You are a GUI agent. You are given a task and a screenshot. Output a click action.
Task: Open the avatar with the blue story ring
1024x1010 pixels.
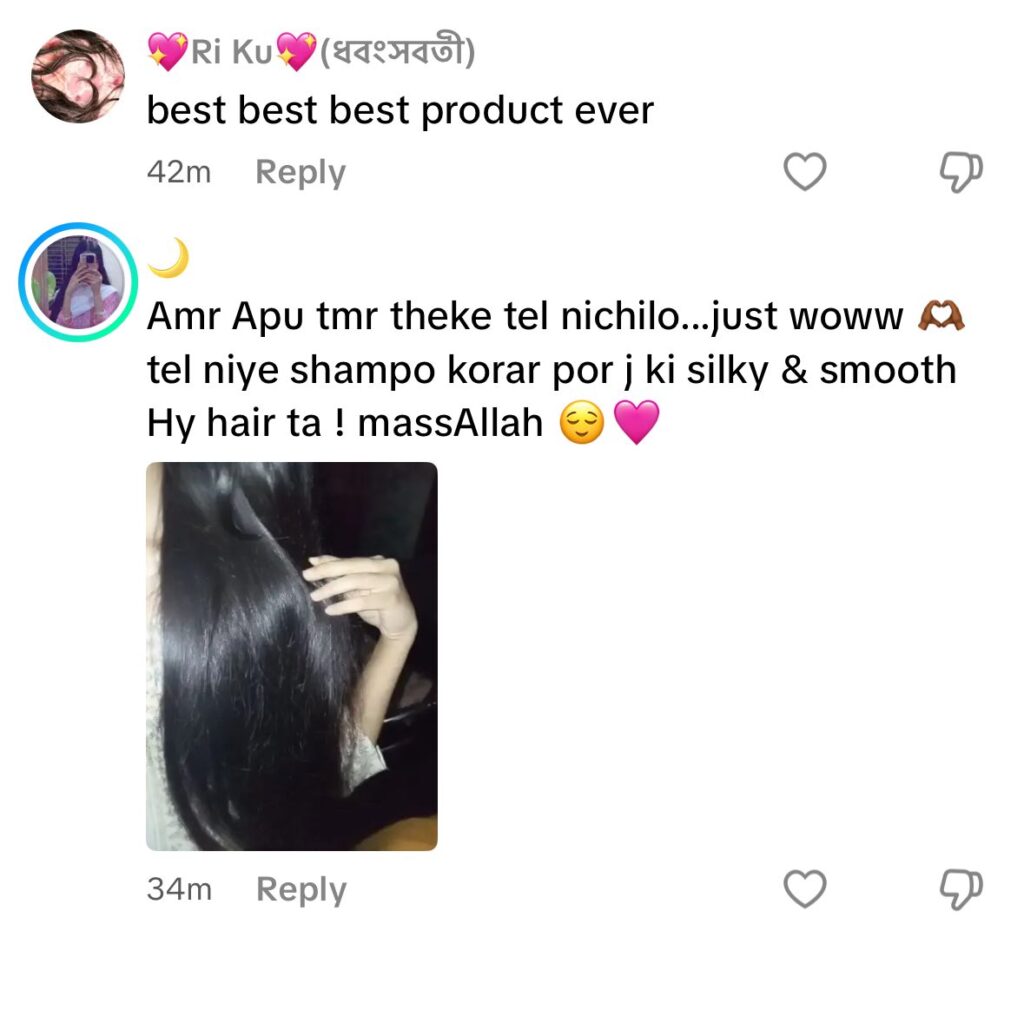[78, 282]
